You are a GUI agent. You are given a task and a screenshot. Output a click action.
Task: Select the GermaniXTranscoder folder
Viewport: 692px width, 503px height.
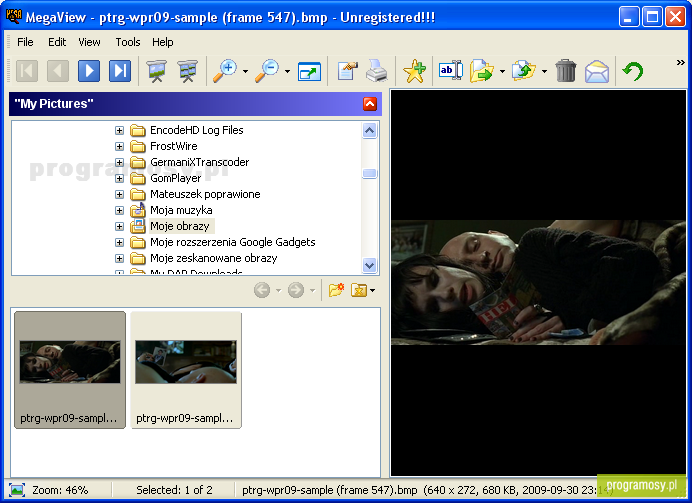(x=199, y=162)
